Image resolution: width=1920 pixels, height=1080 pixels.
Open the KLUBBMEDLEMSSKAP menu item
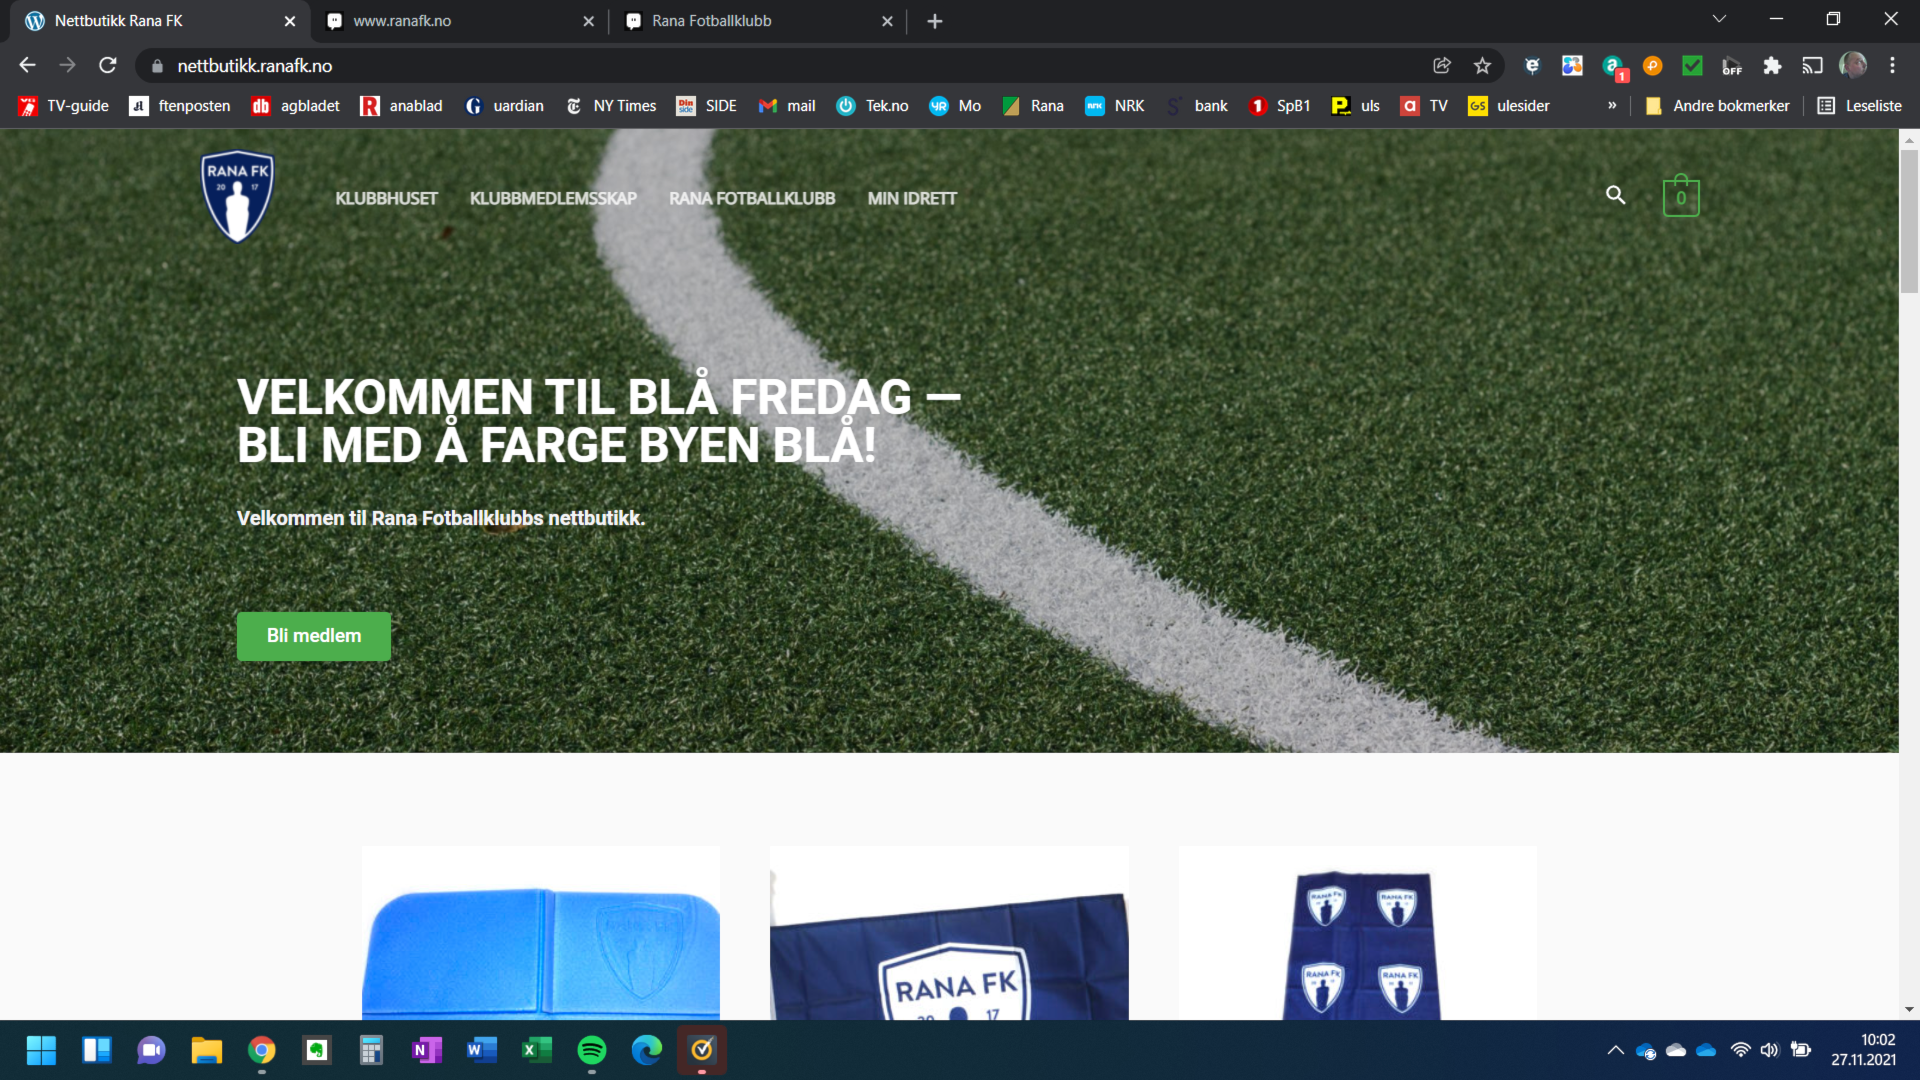click(553, 198)
